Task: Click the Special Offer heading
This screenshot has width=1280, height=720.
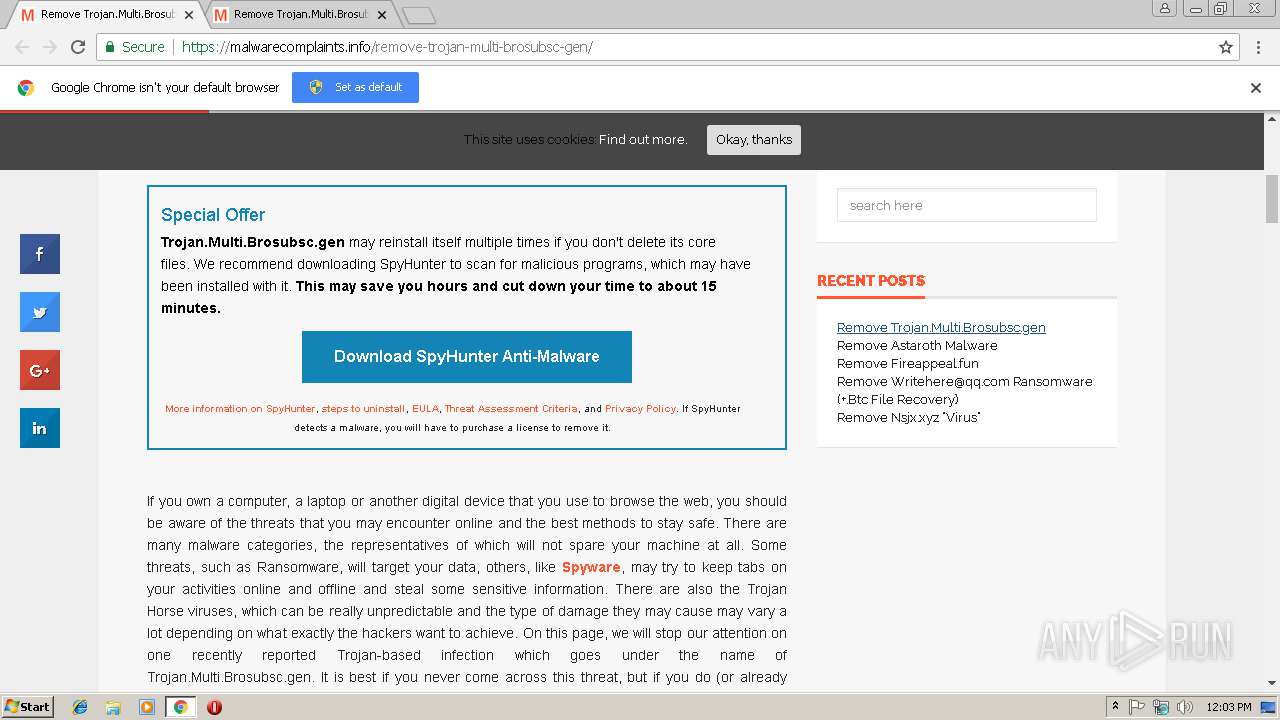Action: pos(213,215)
